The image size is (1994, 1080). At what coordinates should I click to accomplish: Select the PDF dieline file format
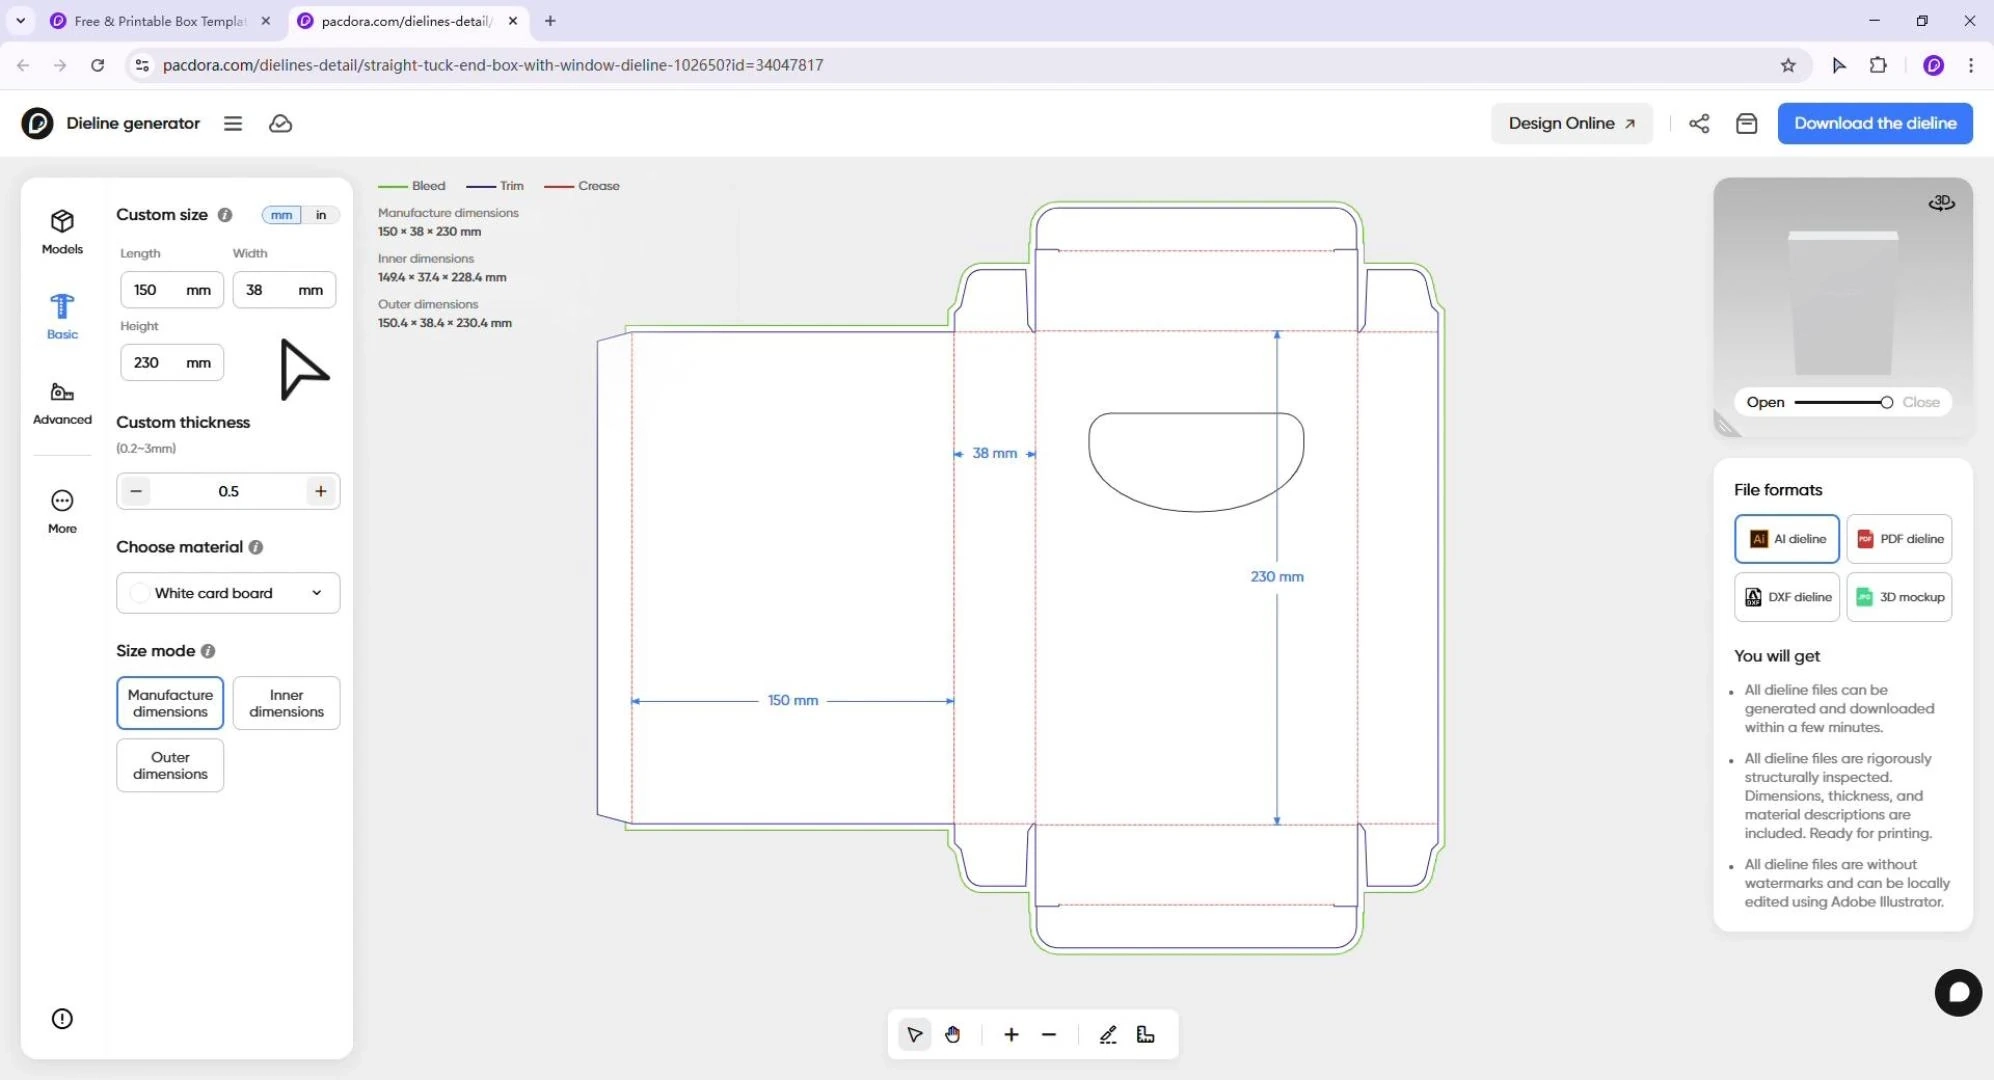(1899, 539)
